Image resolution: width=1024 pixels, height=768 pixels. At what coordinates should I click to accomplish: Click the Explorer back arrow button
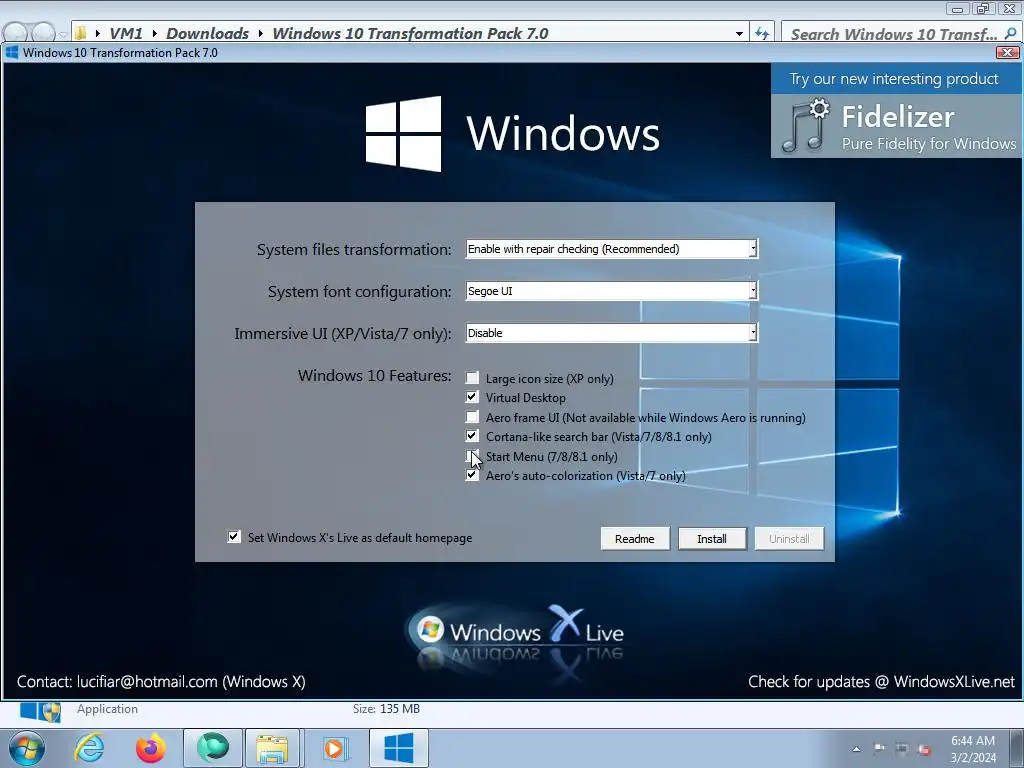coord(16,33)
